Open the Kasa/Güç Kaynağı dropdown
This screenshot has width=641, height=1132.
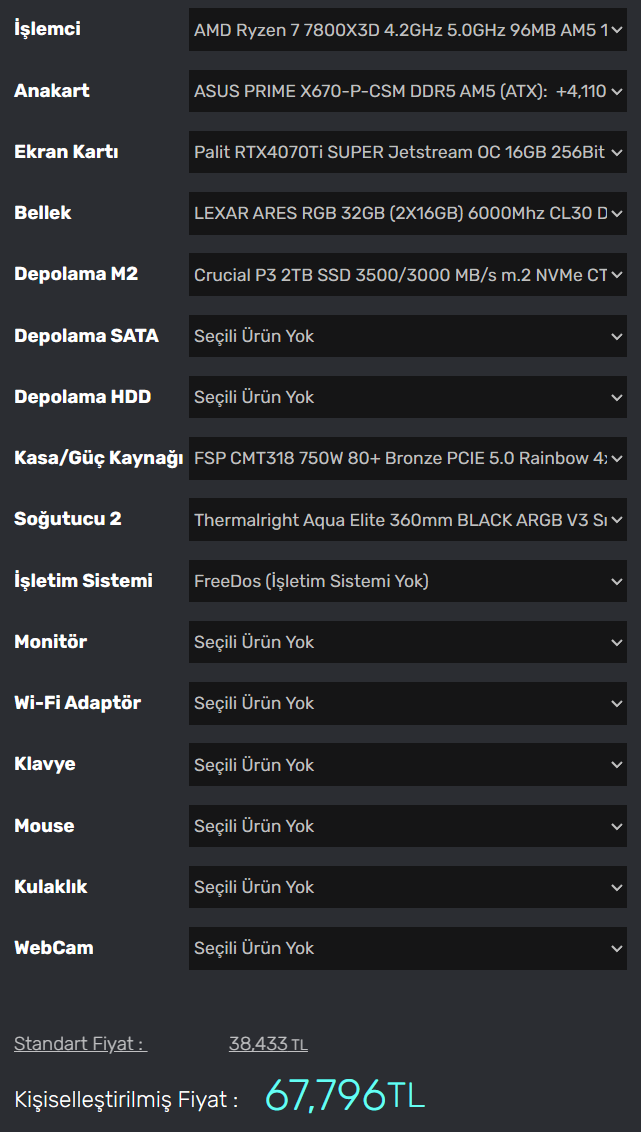point(407,458)
